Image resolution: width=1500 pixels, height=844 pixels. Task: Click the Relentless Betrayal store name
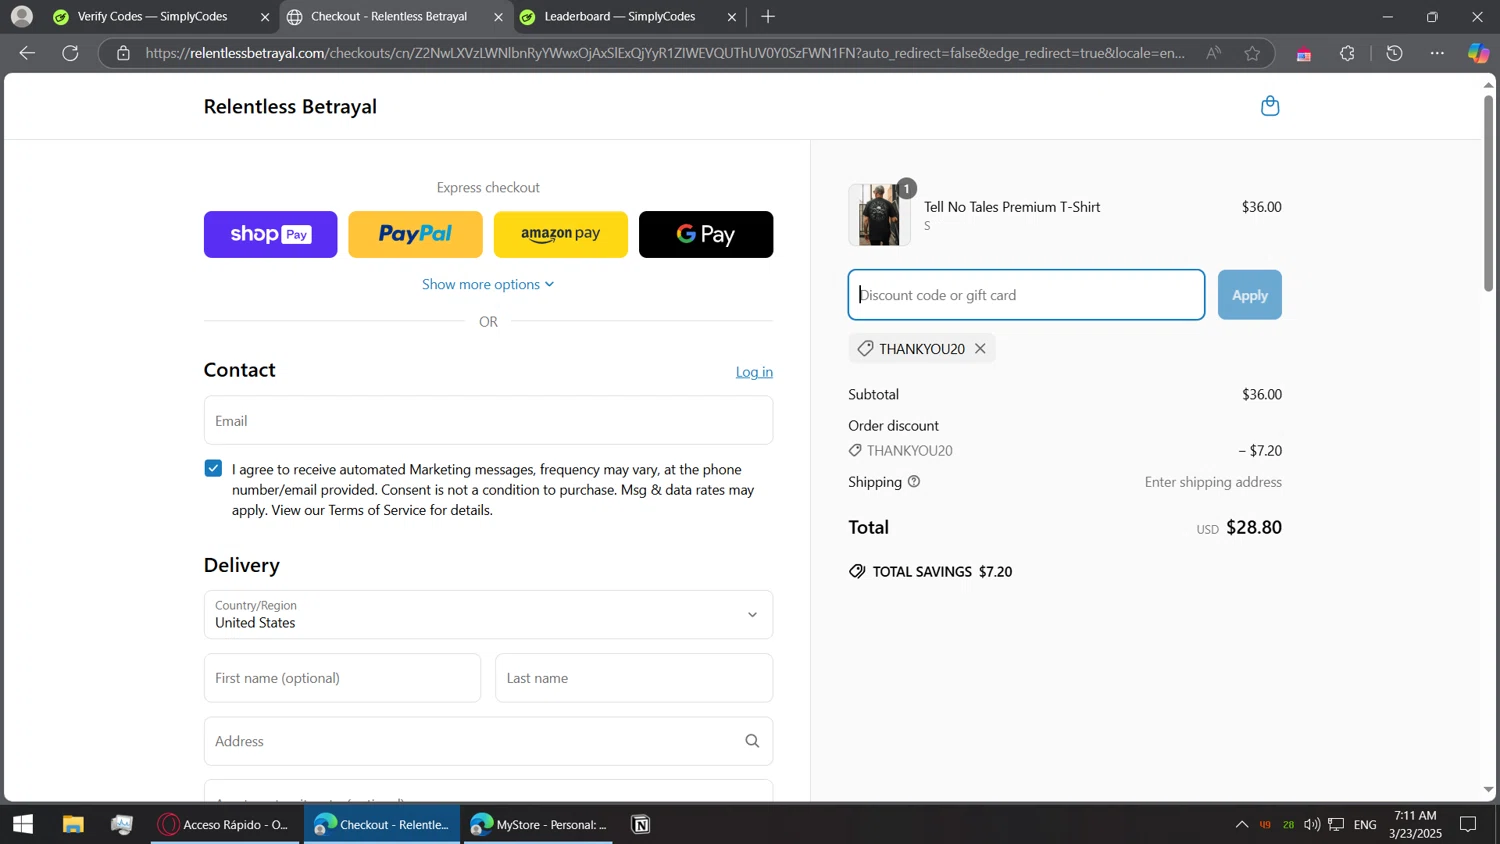coord(290,106)
